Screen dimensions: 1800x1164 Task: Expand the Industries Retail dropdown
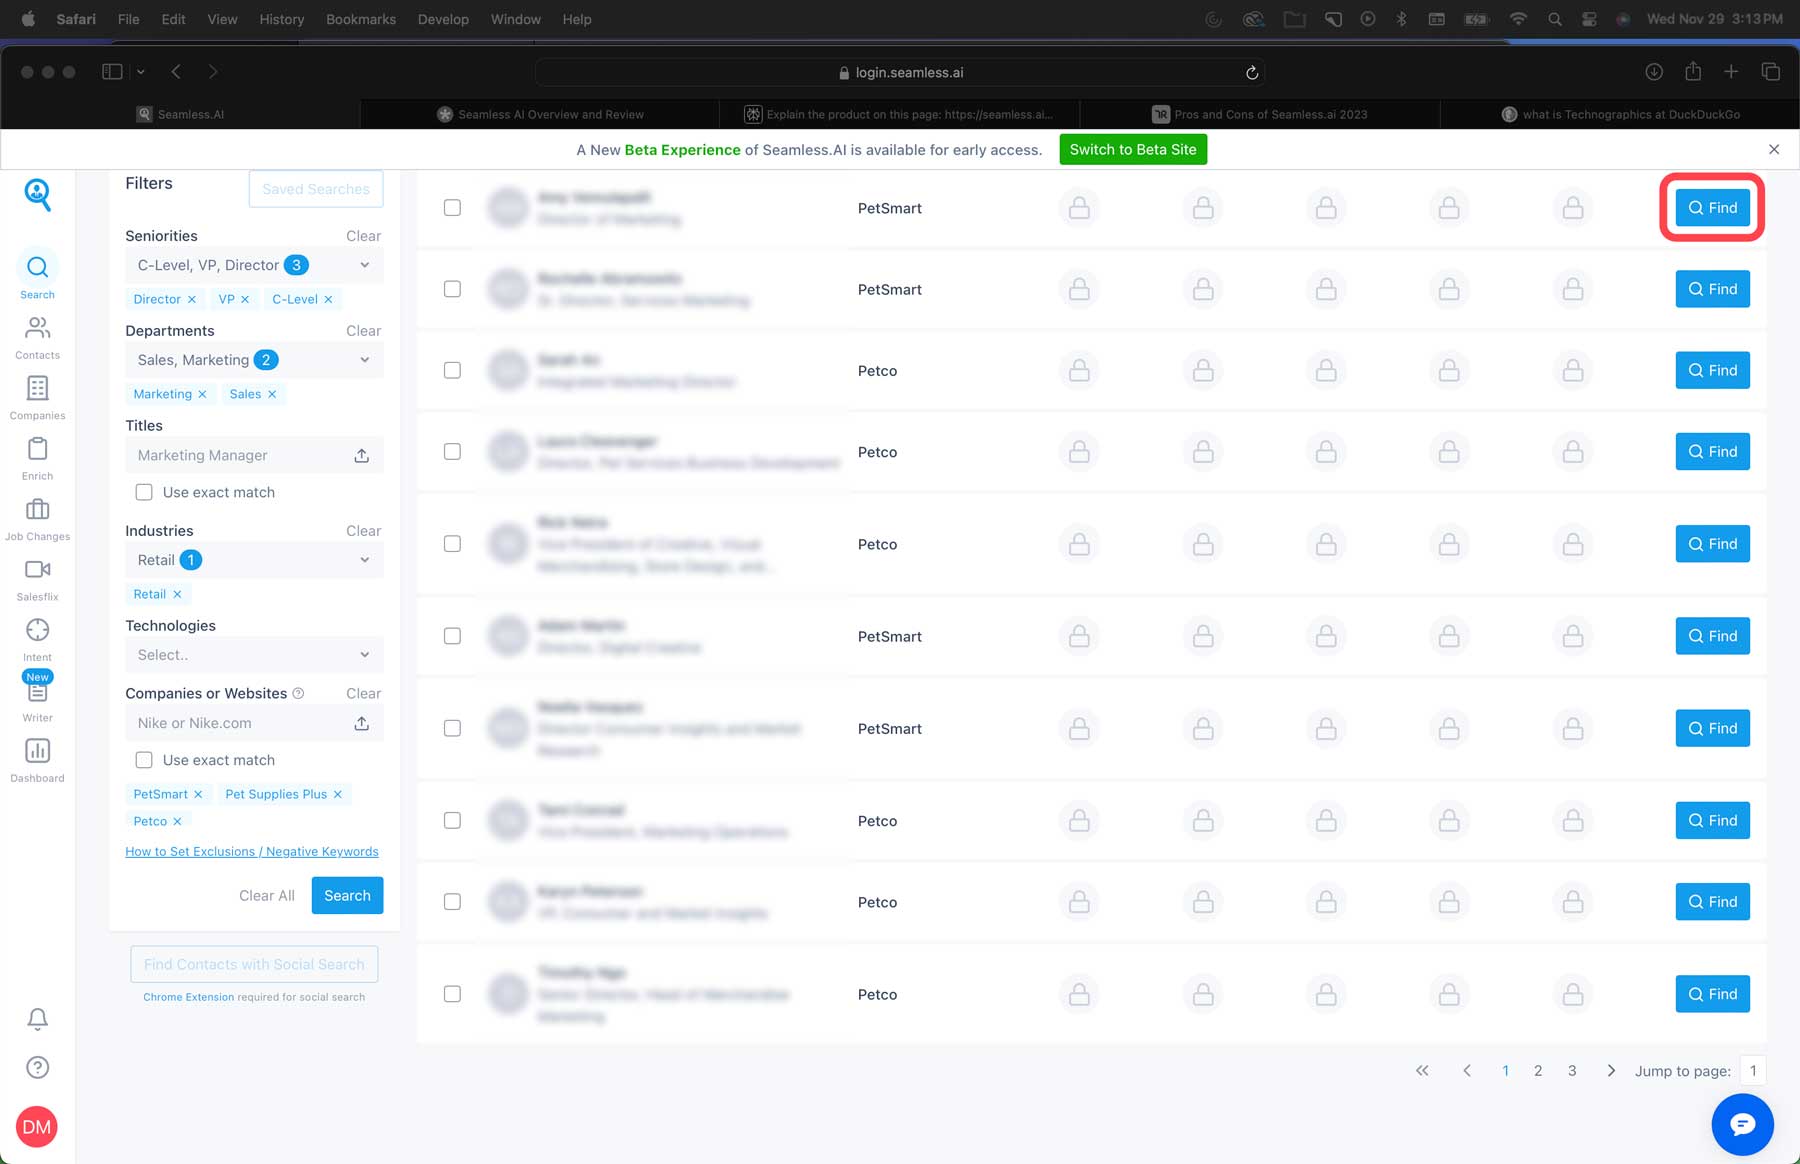tap(364, 560)
